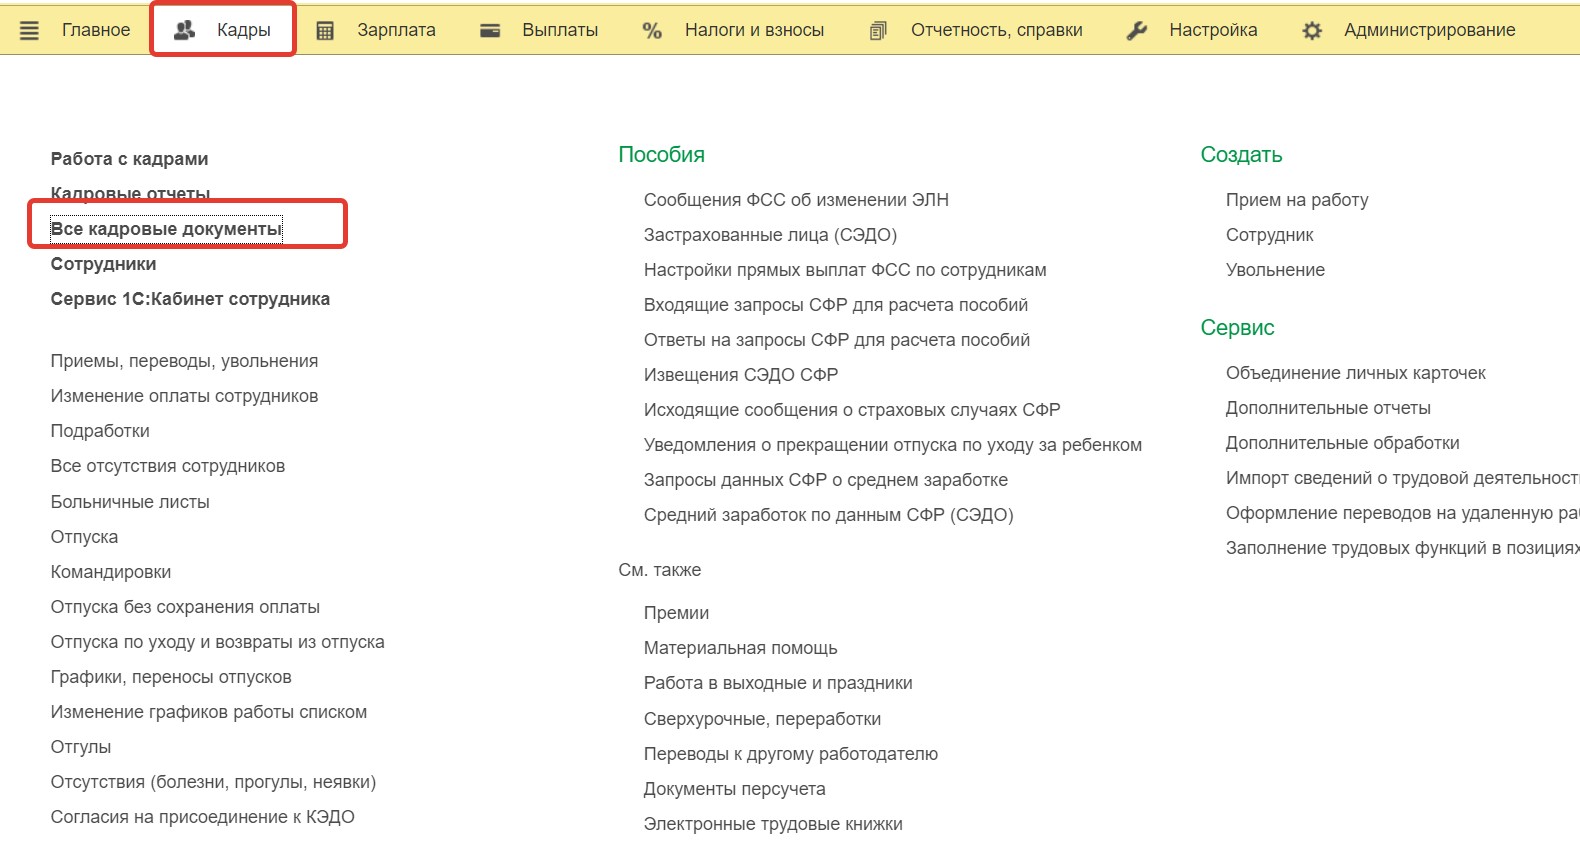Open Ответы на запросы СФР для расчета пособий
This screenshot has width=1580, height=852.
pyautogui.click(x=837, y=340)
